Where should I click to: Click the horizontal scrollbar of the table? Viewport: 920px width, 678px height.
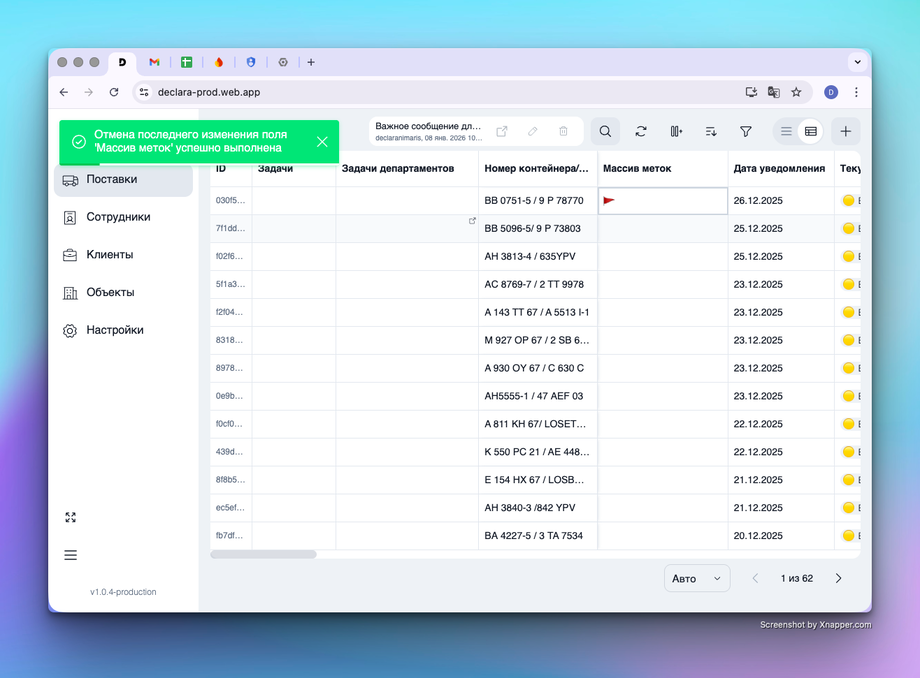(263, 554)
